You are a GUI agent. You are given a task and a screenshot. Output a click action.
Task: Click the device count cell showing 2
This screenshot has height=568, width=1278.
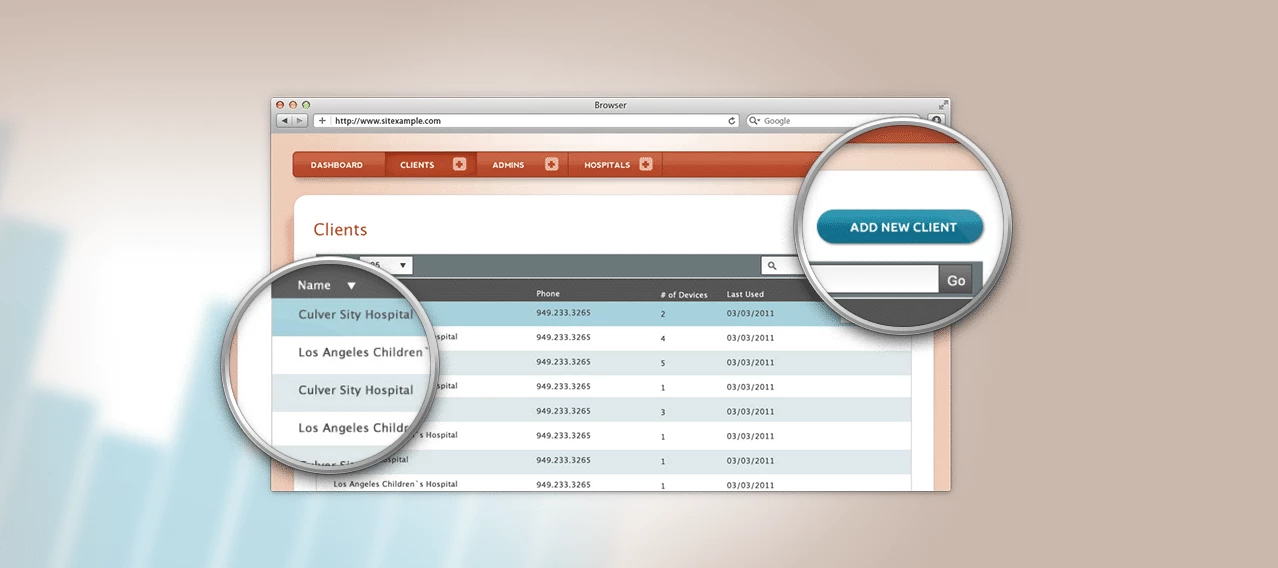(x=663, y=314)
